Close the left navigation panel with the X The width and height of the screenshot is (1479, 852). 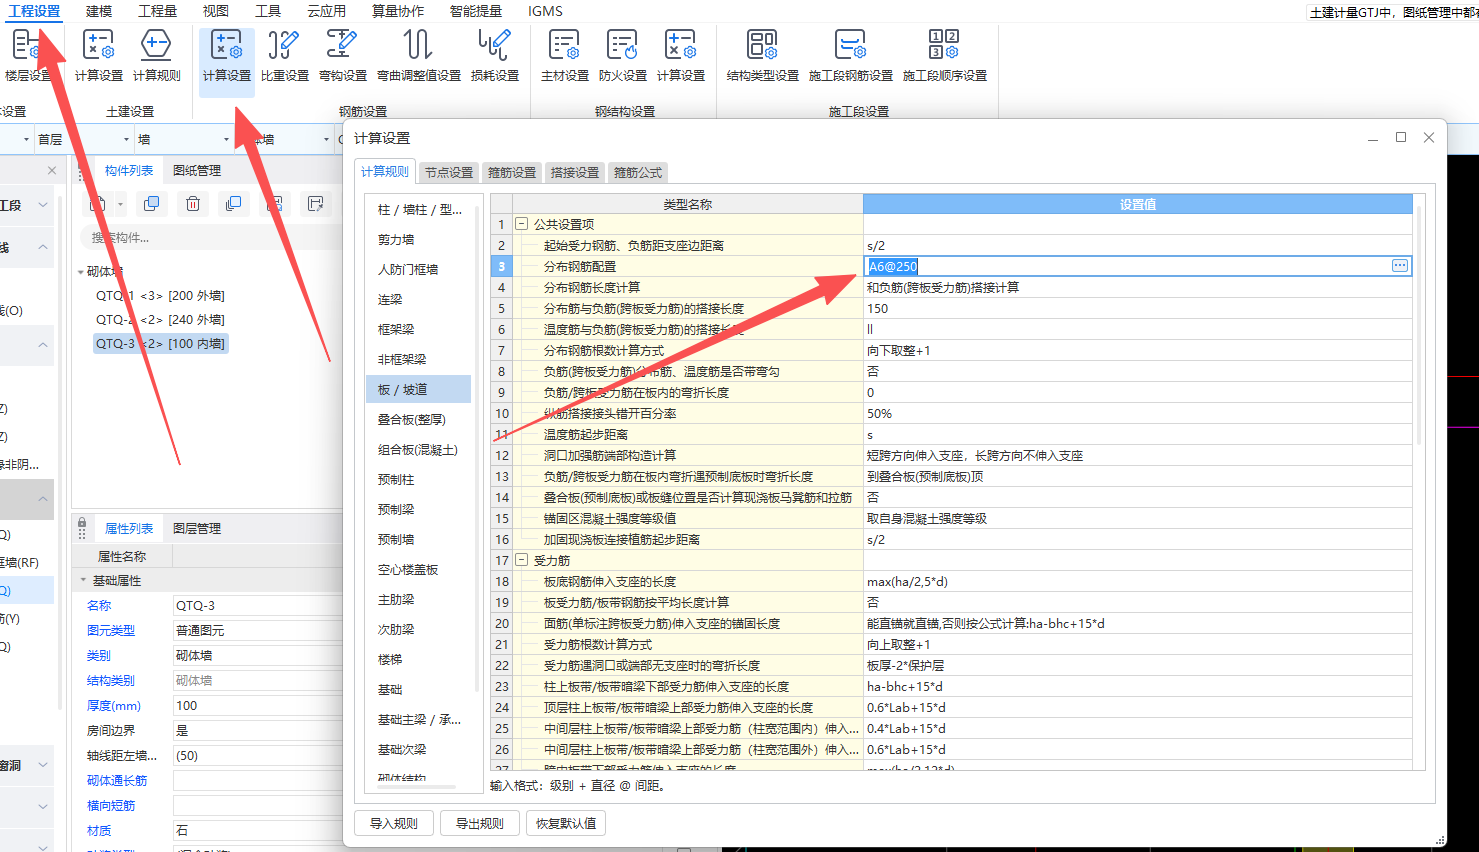click(52, 171)
